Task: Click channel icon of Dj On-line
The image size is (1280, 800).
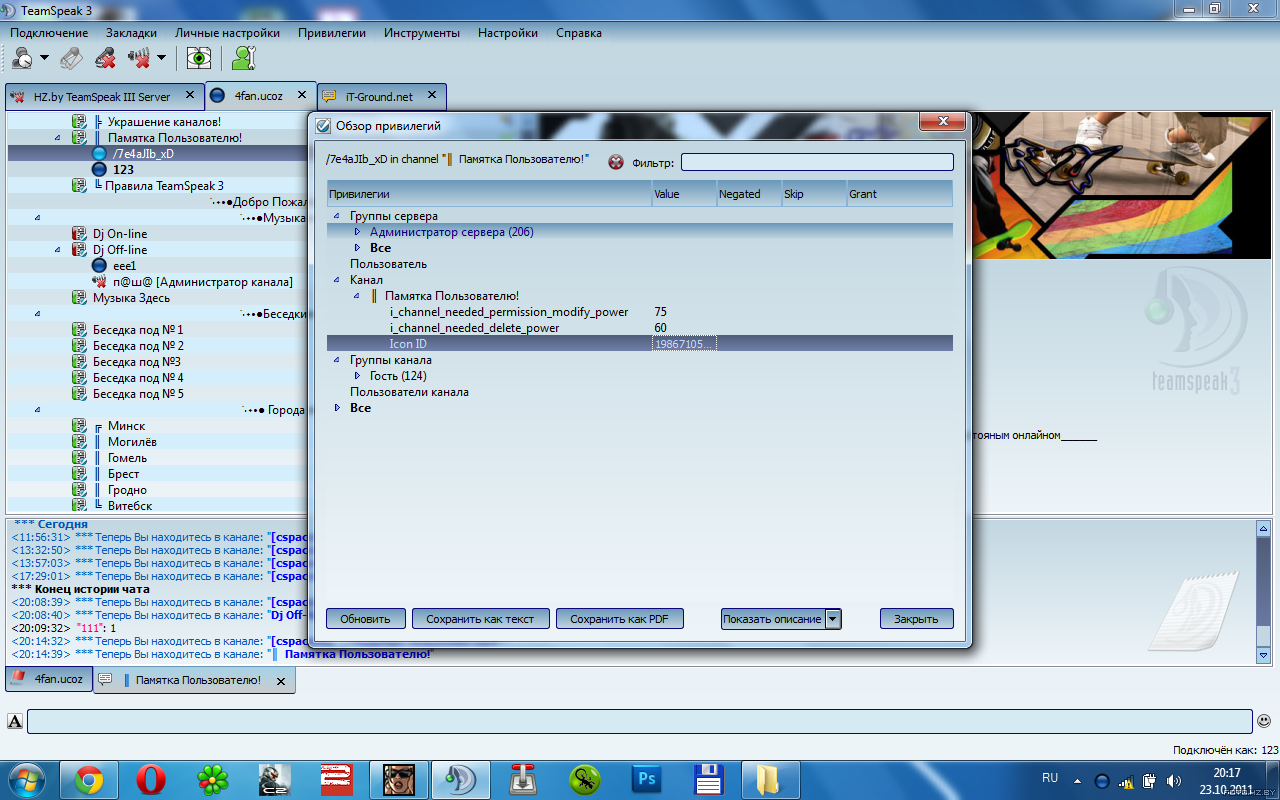Action: (x=79, y=234)
